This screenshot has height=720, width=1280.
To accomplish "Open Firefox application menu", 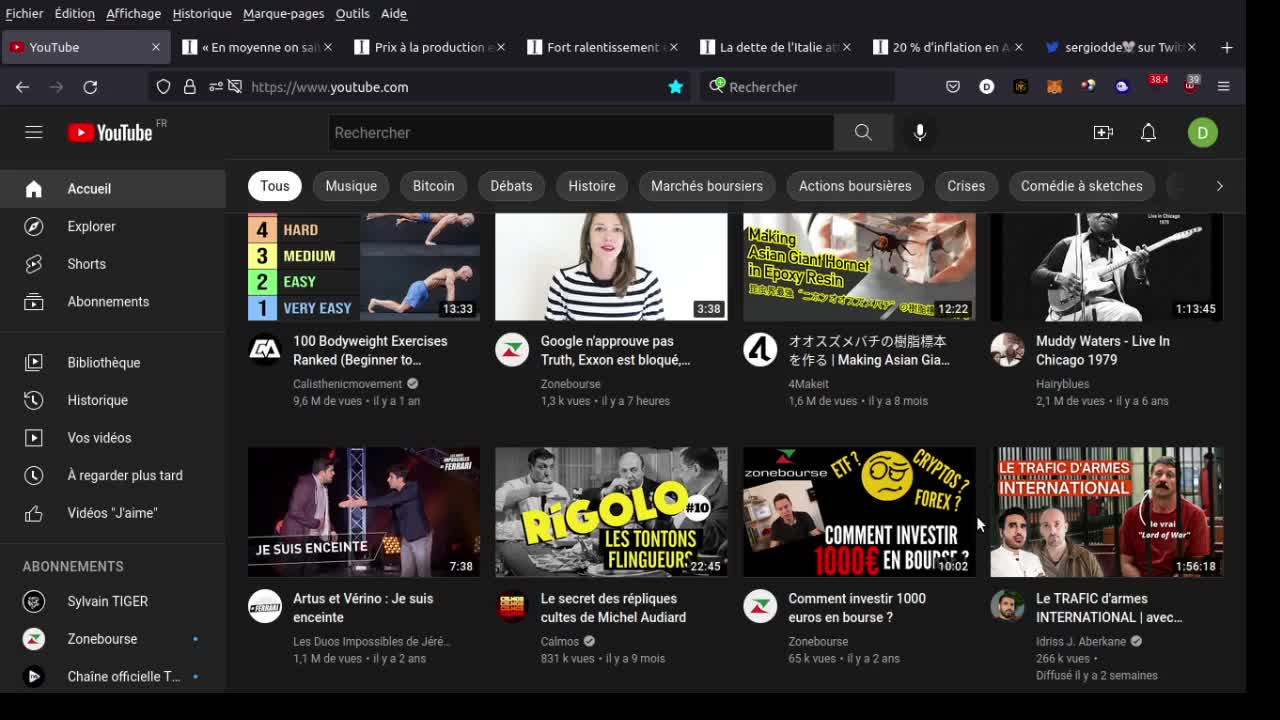I will pos(1223,87).
